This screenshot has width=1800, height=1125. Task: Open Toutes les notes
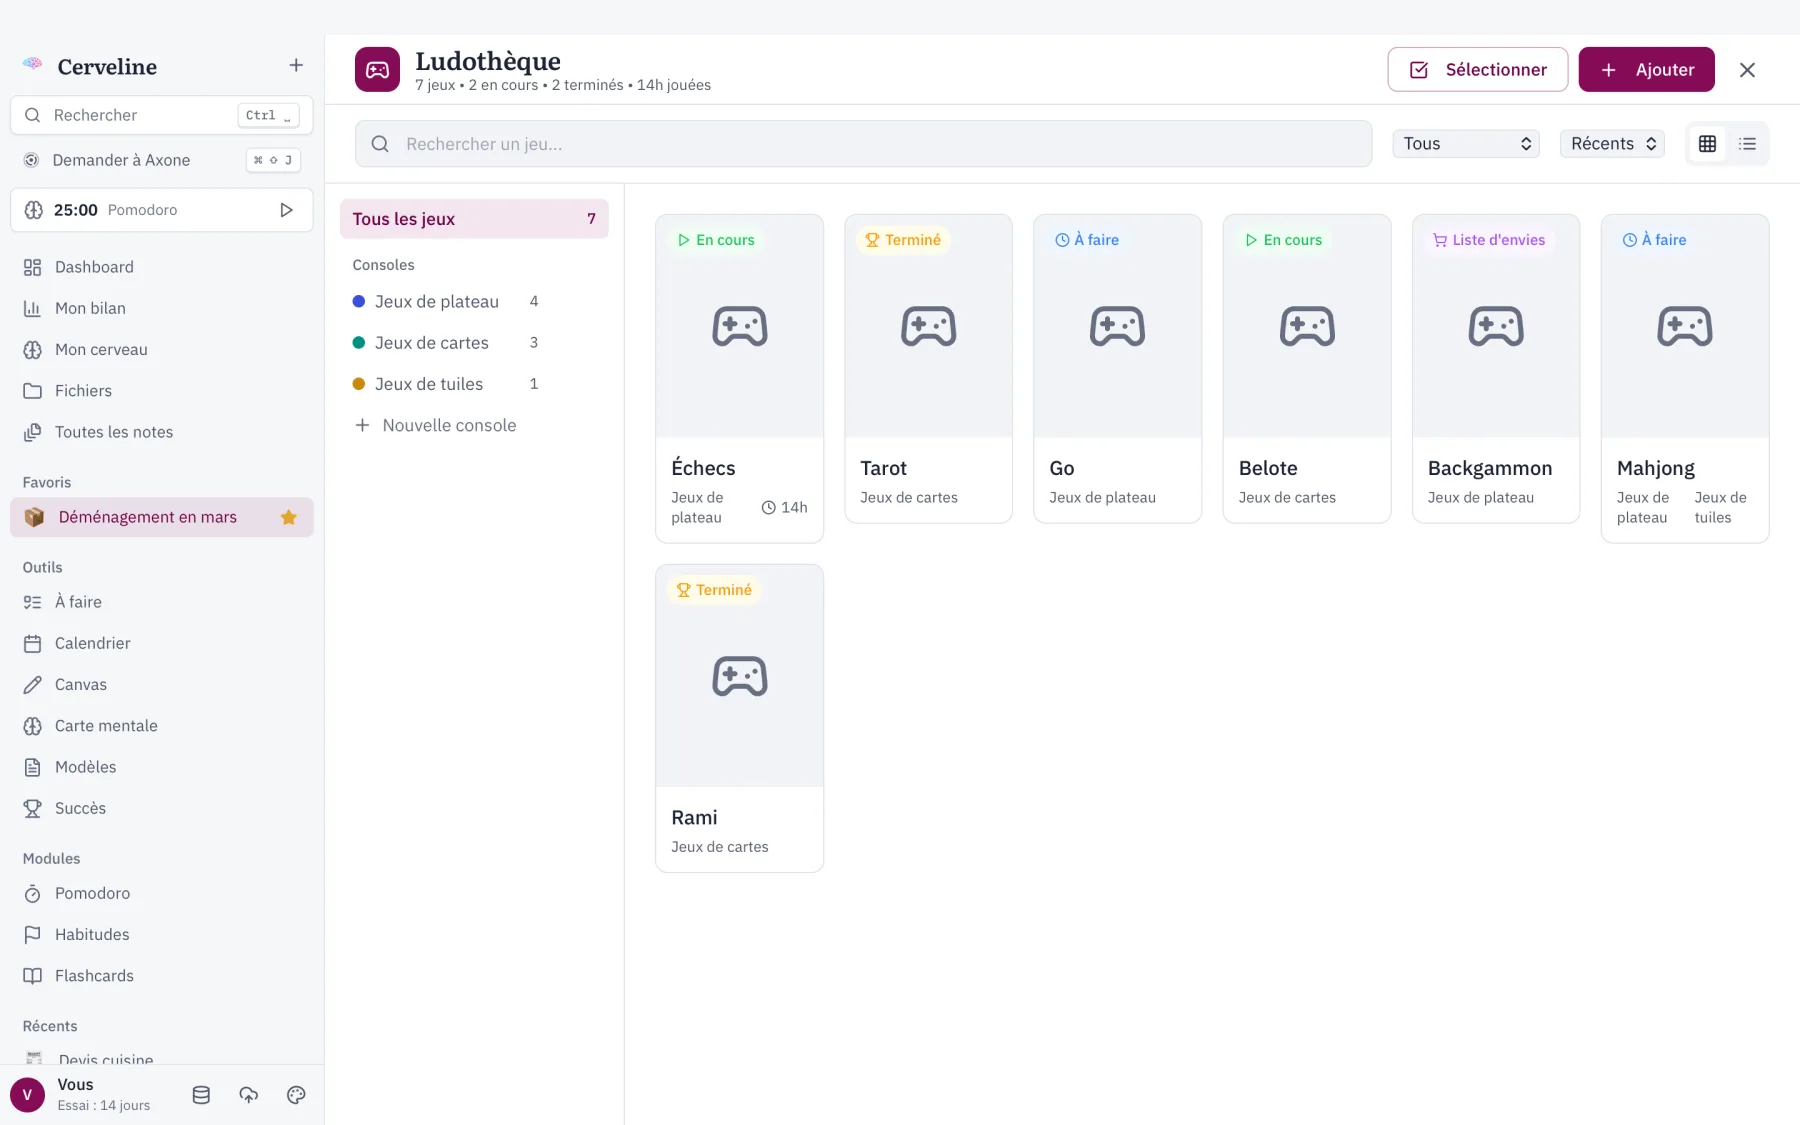(162, 432)
